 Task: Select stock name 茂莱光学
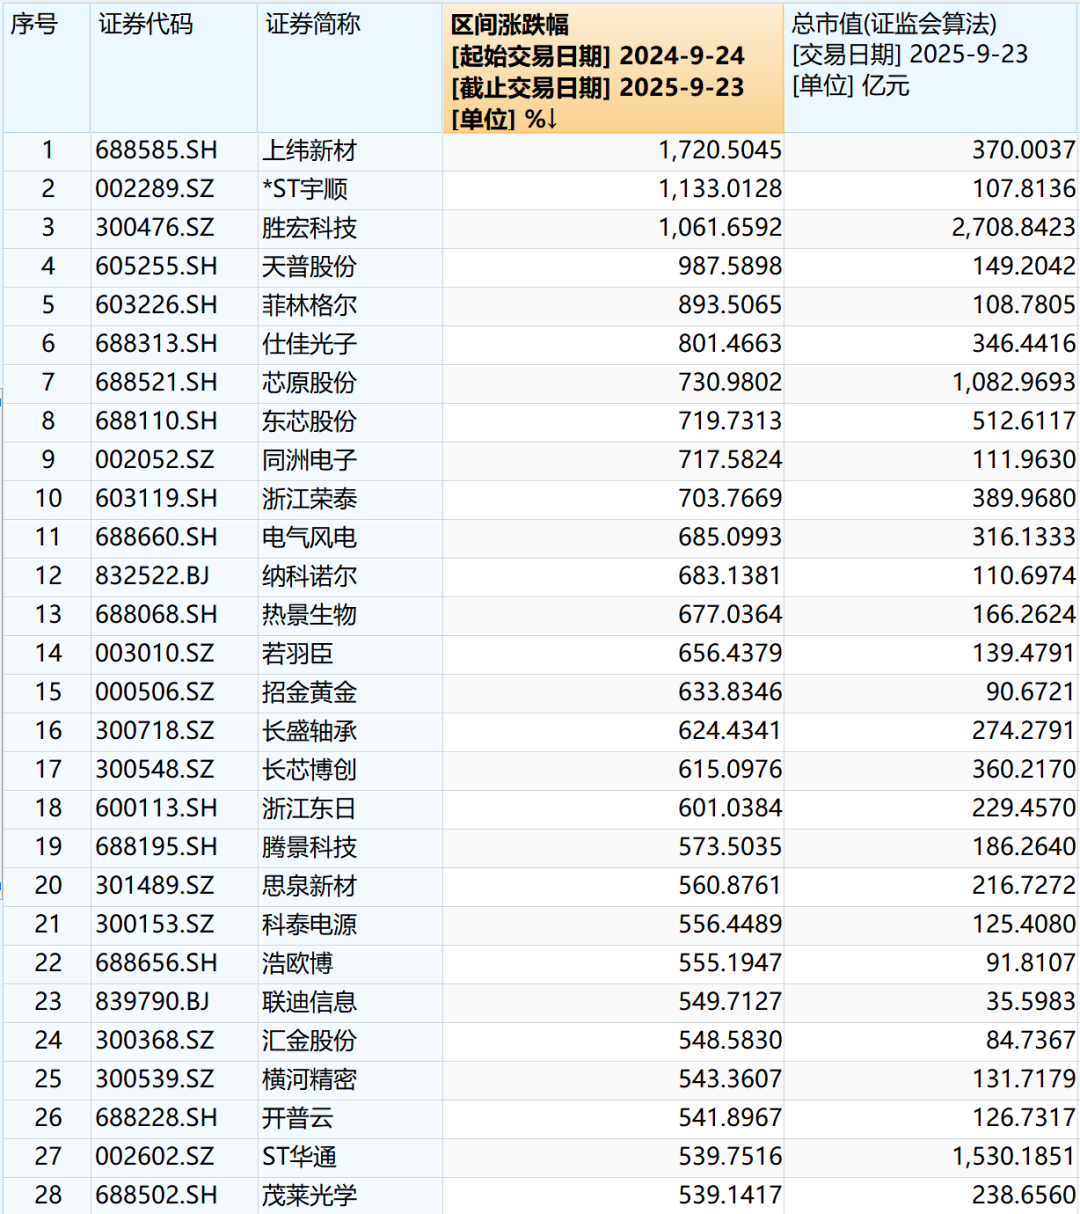click(x=309, y=1195)
